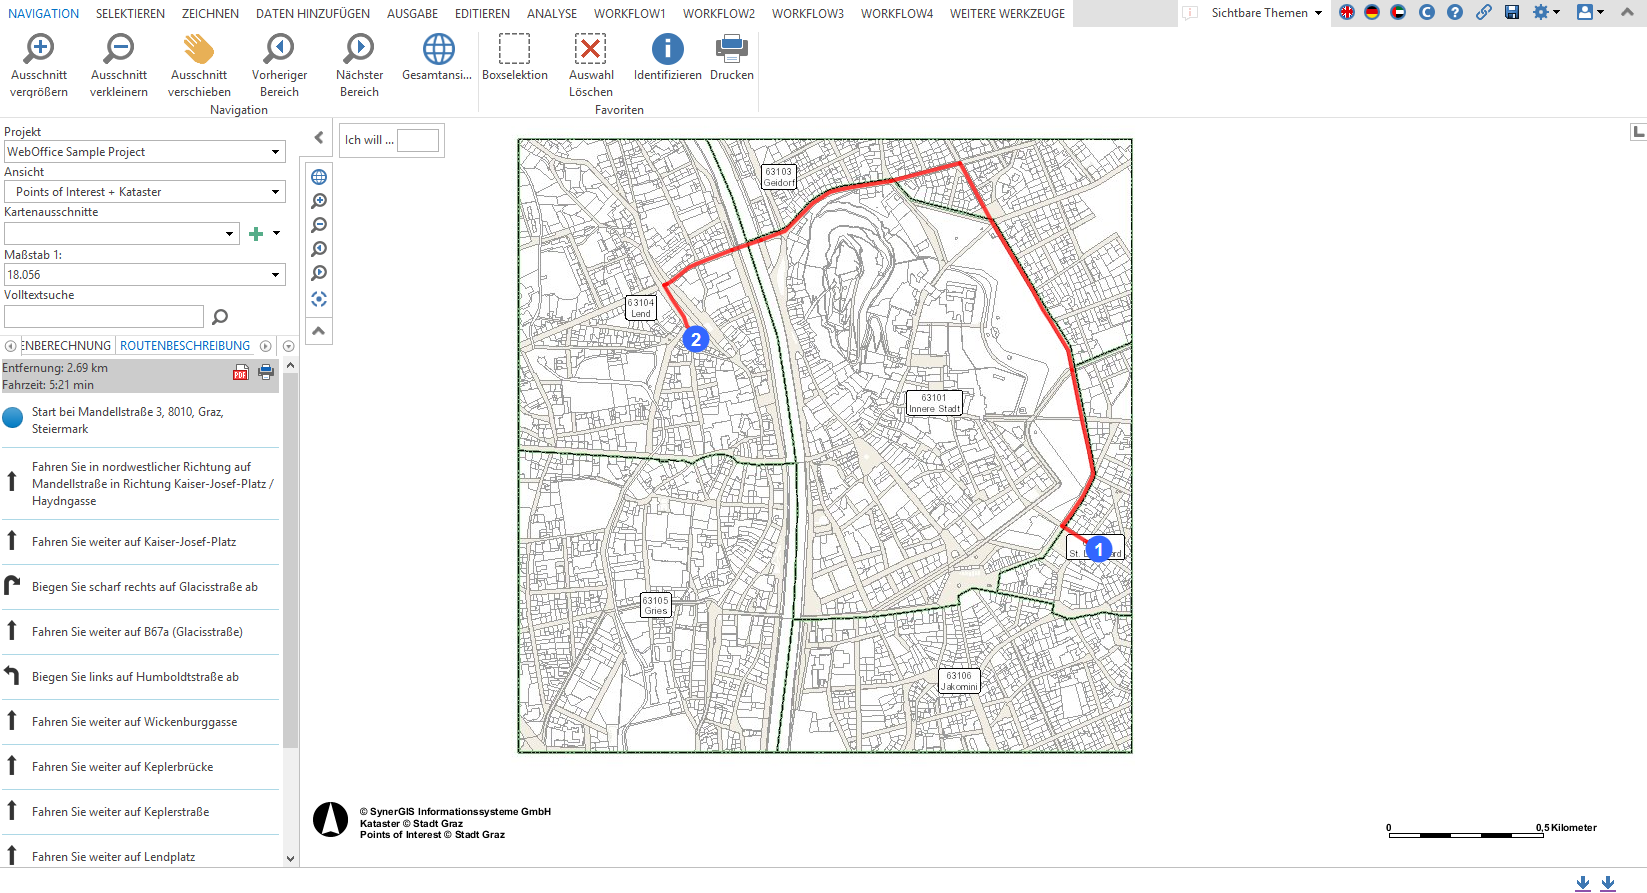Screen dimensions: 1647x893
Task: Click the Vorheriger Bereich icon
Action: [279, 50]
